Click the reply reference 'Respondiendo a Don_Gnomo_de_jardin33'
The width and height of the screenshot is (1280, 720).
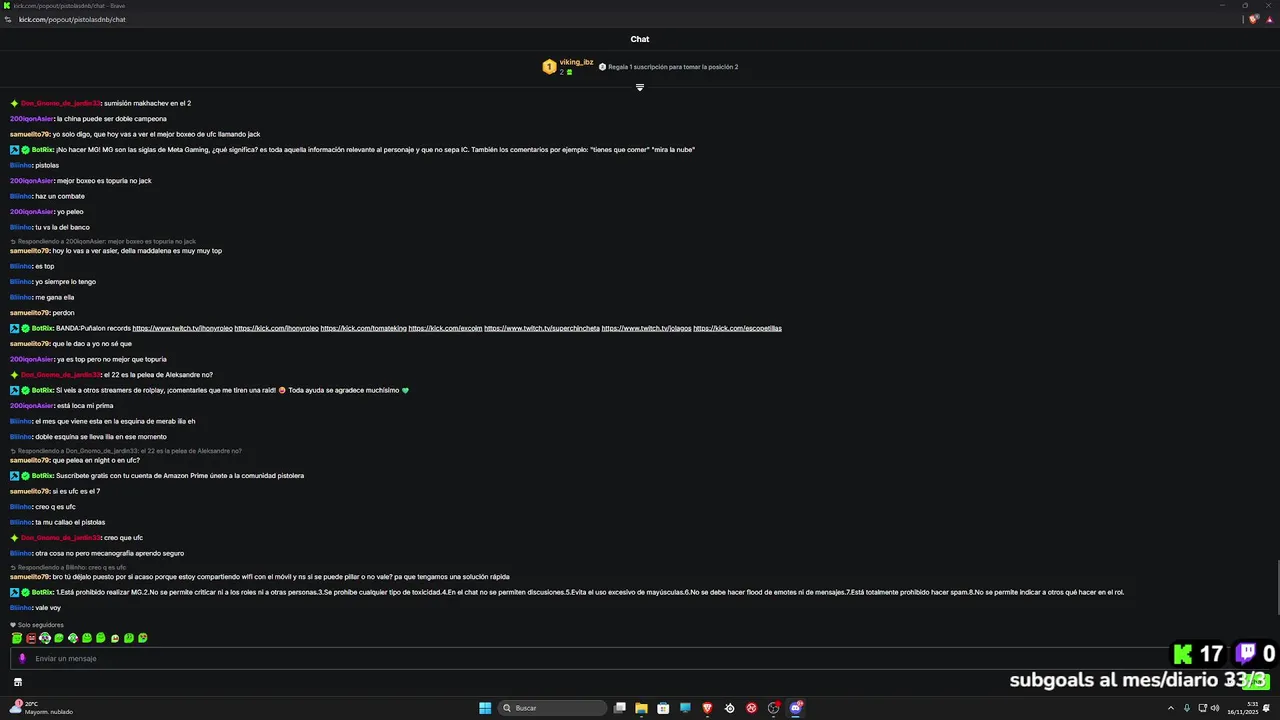[129, 451]
